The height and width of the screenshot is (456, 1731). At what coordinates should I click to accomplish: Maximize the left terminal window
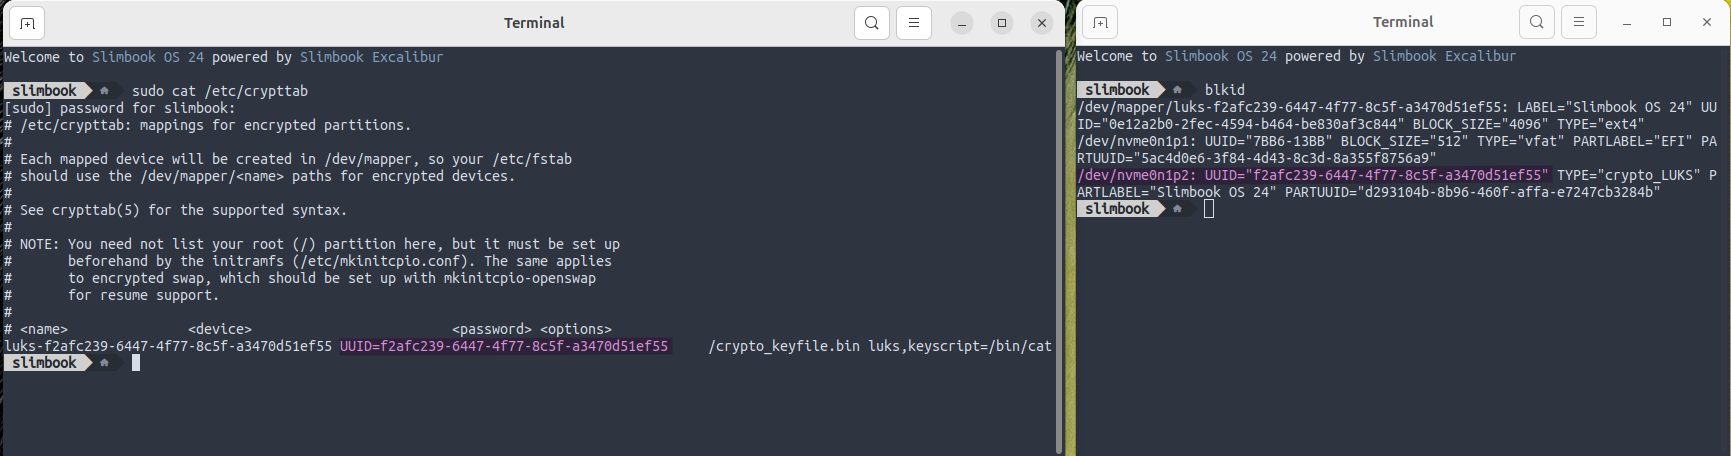point(1002,23)
